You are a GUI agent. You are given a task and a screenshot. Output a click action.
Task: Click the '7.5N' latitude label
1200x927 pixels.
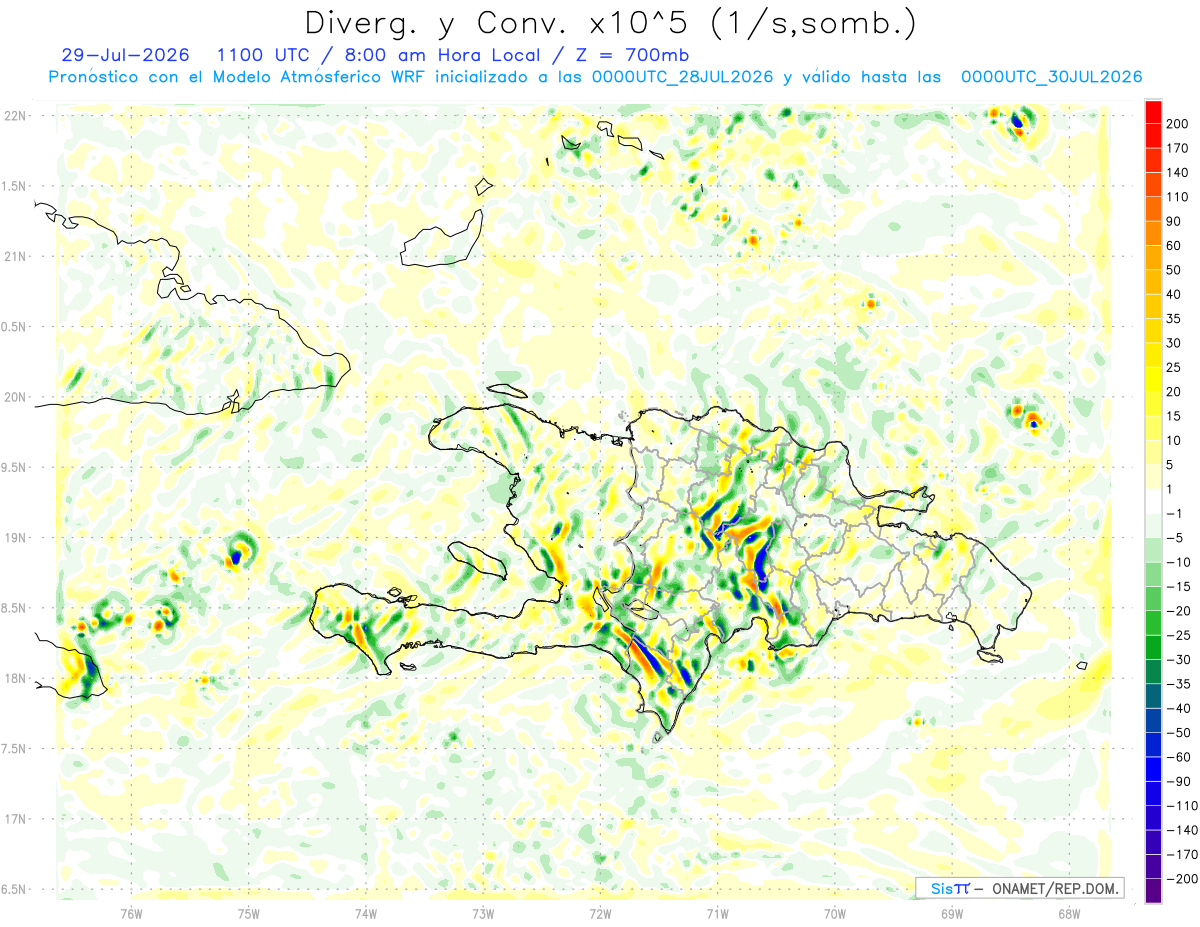[15, 748]
